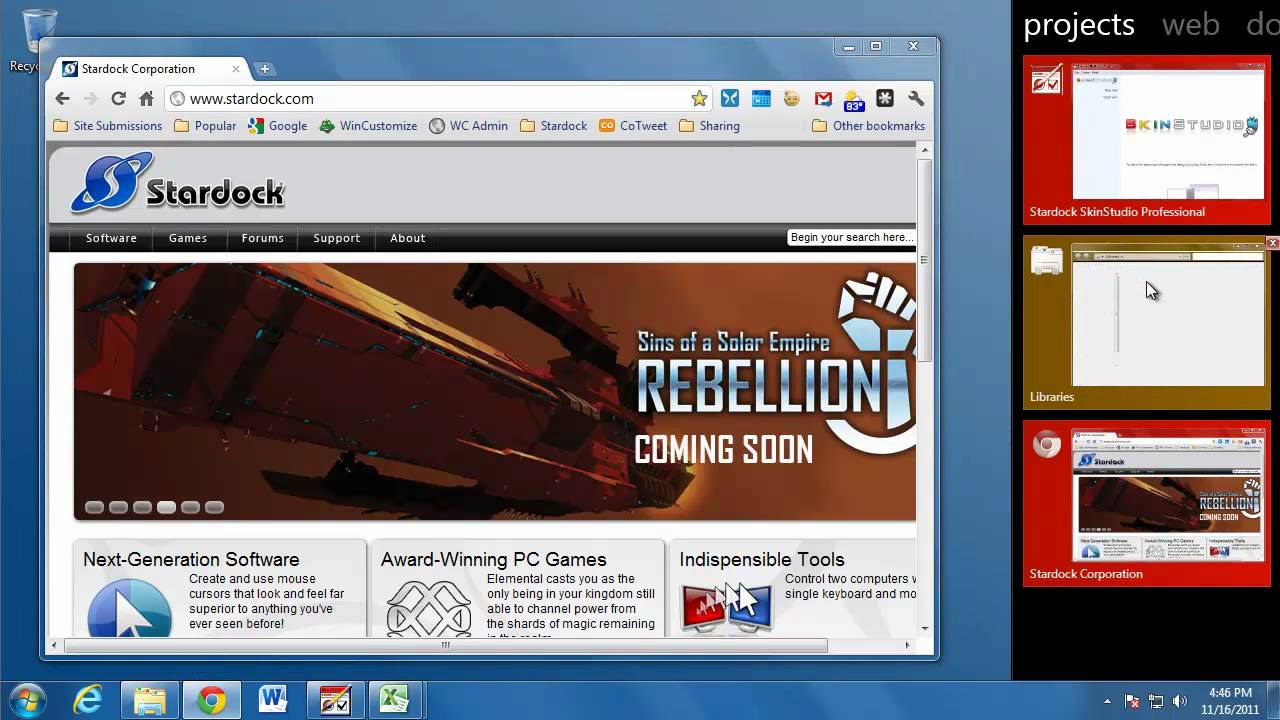Reload the Stardock page

118,98
